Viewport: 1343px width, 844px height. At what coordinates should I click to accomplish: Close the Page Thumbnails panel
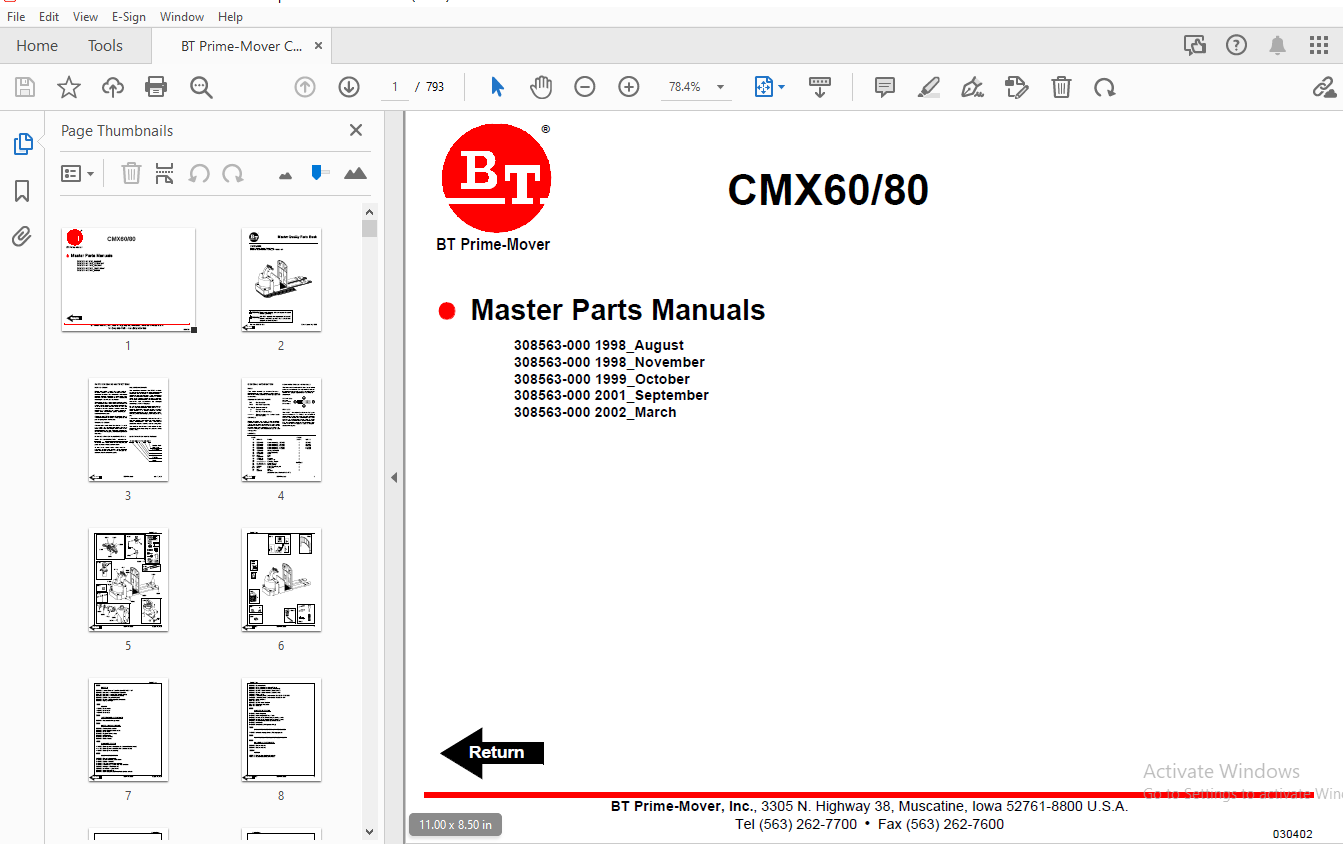click(356, 130)
